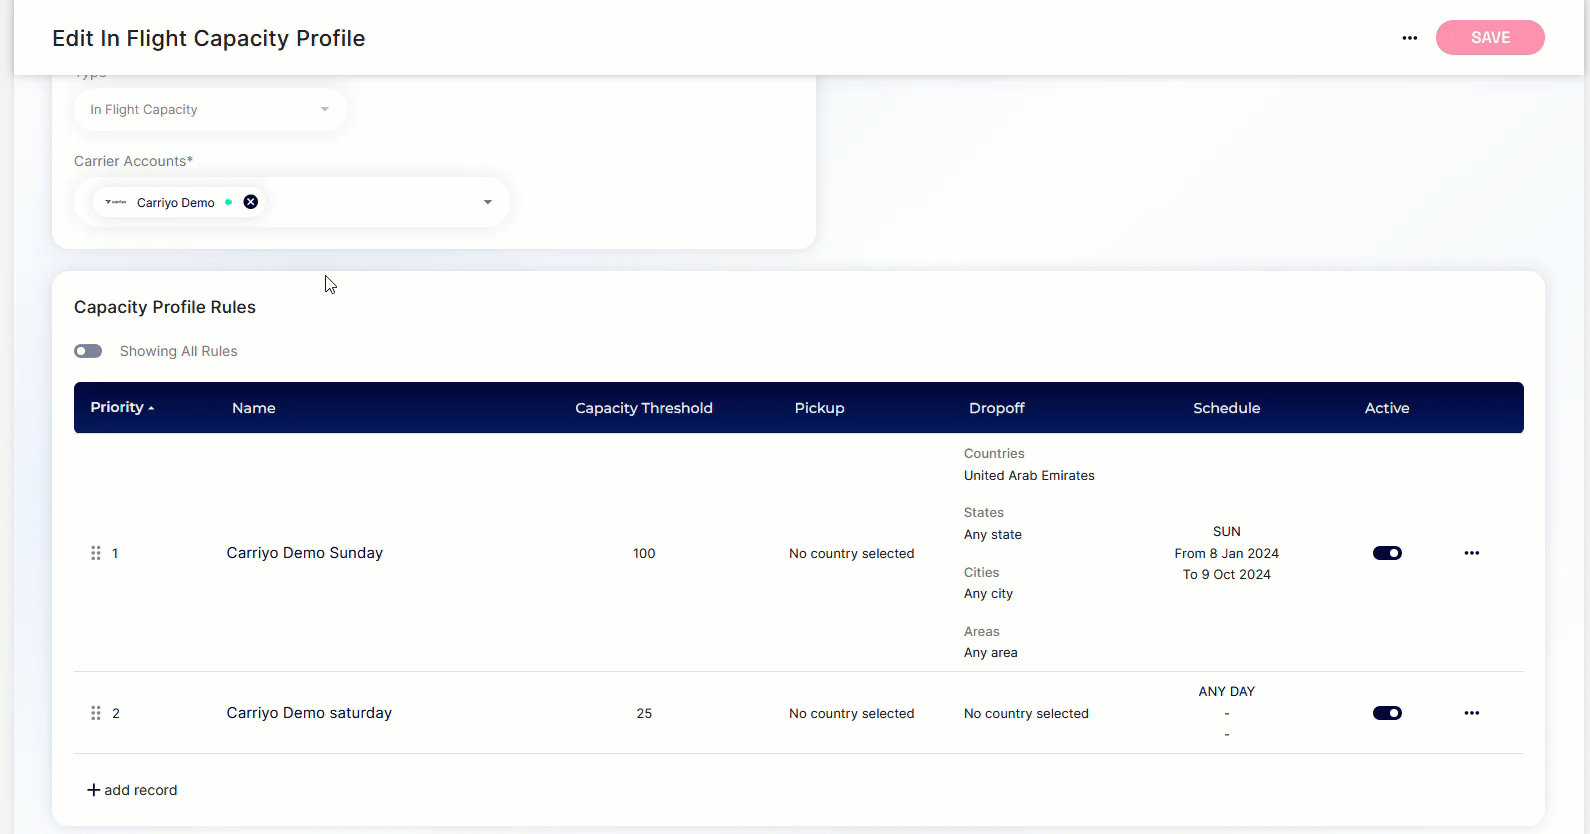Open the three-dot menu beside SAVE

pos(1409,38)
